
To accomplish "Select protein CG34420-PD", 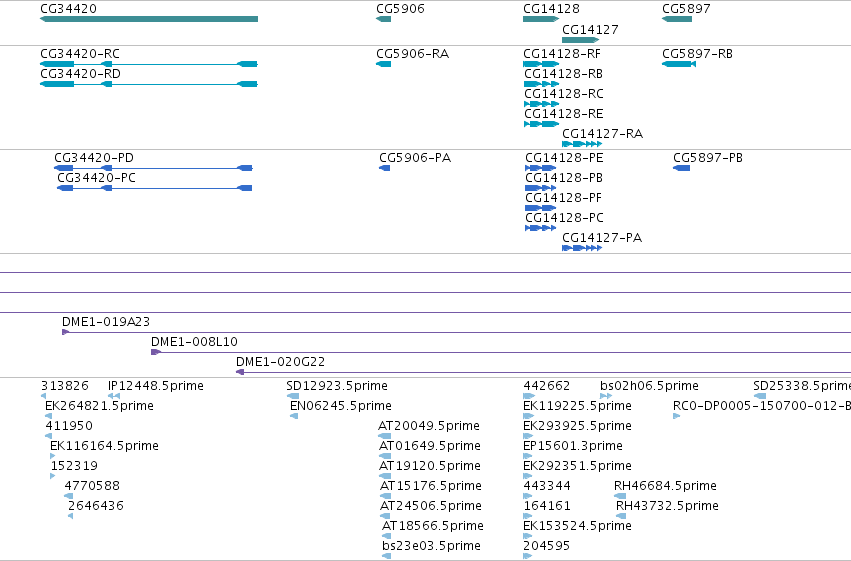I will (x=153, y=168).
